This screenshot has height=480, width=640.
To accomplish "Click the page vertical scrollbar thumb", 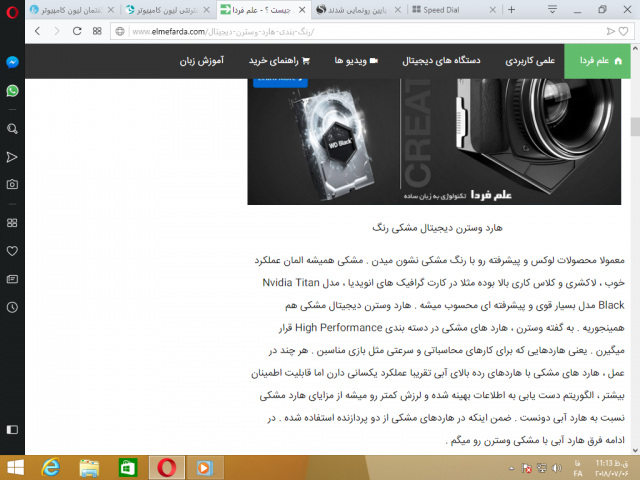I will [x=635, y=126].
